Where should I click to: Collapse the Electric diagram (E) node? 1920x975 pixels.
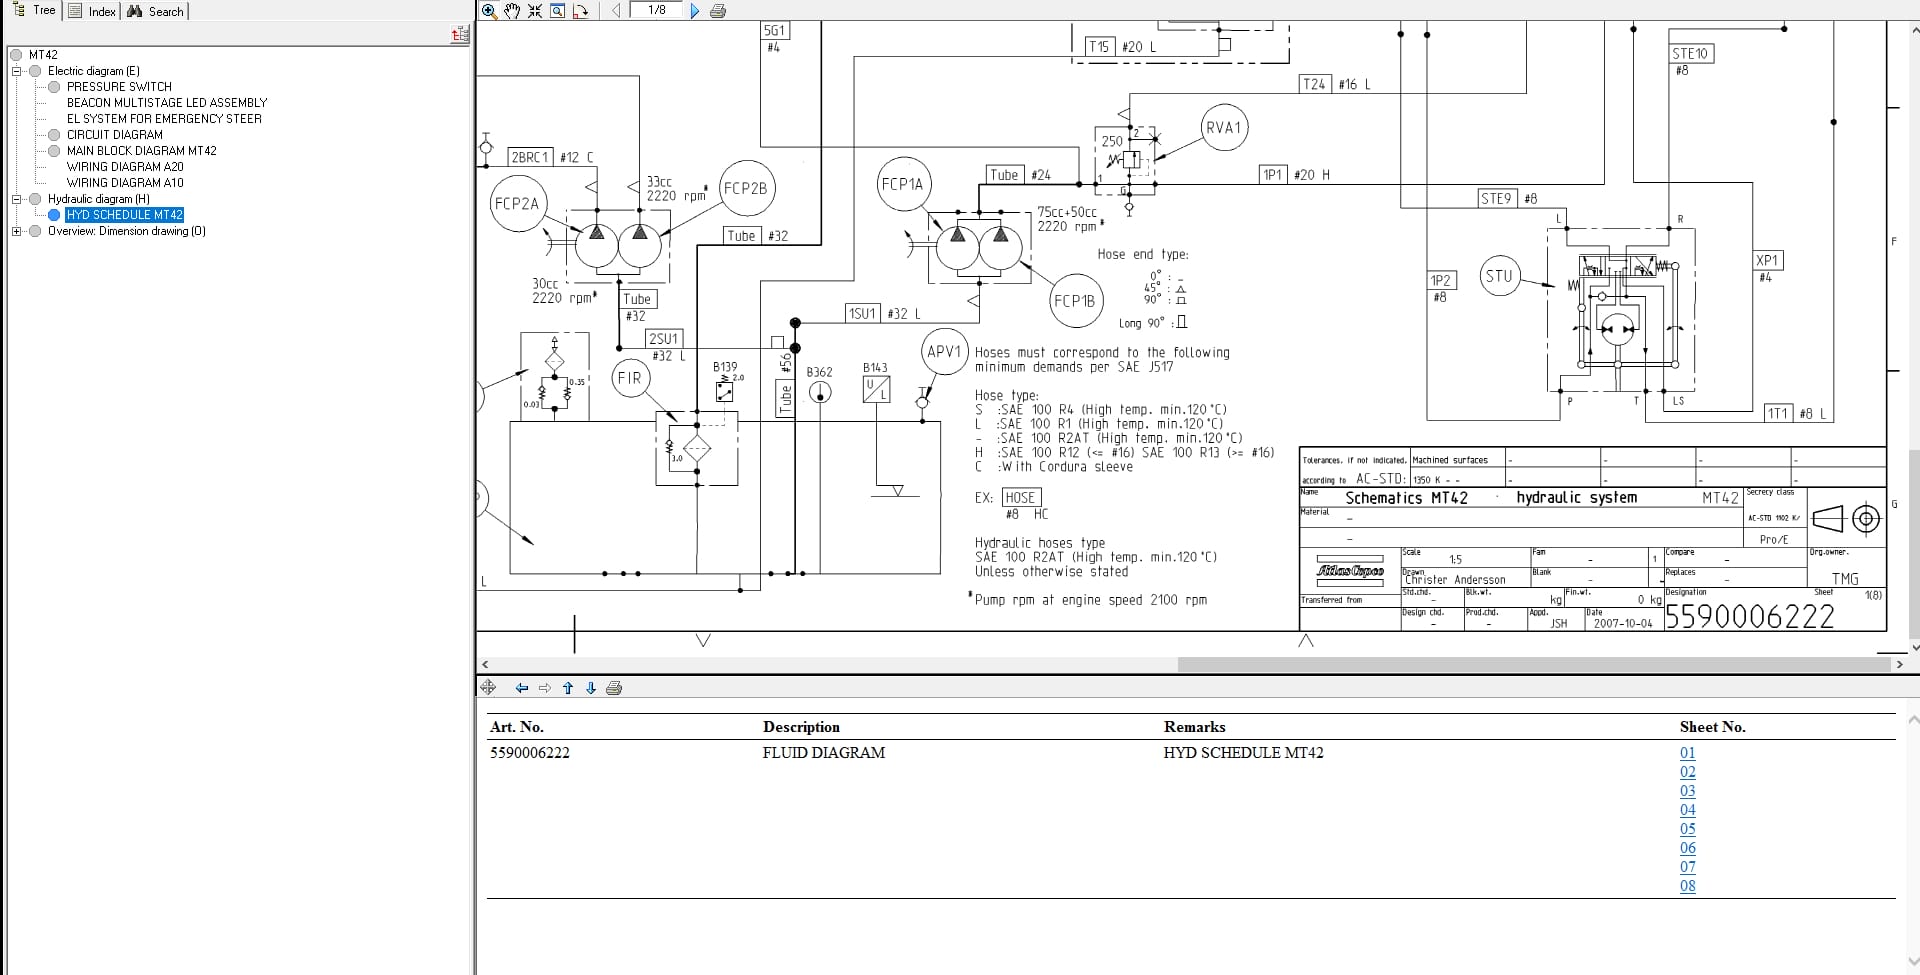[16, 71]
